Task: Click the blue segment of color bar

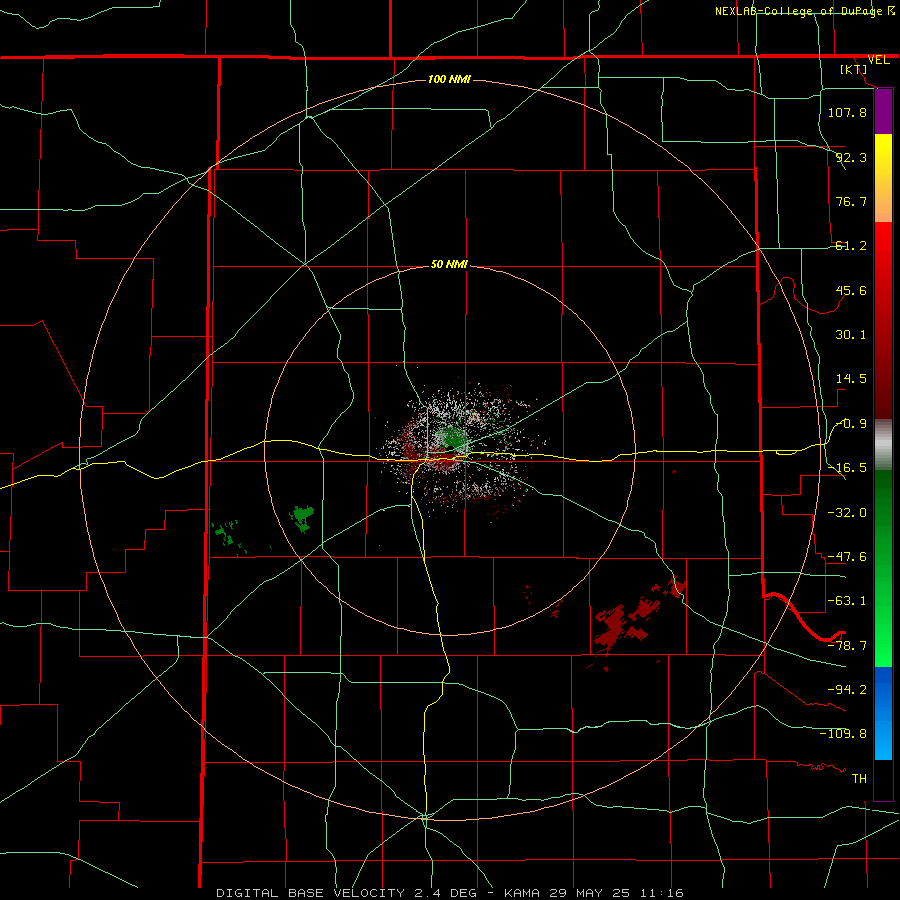Action: tap(883, 713)
